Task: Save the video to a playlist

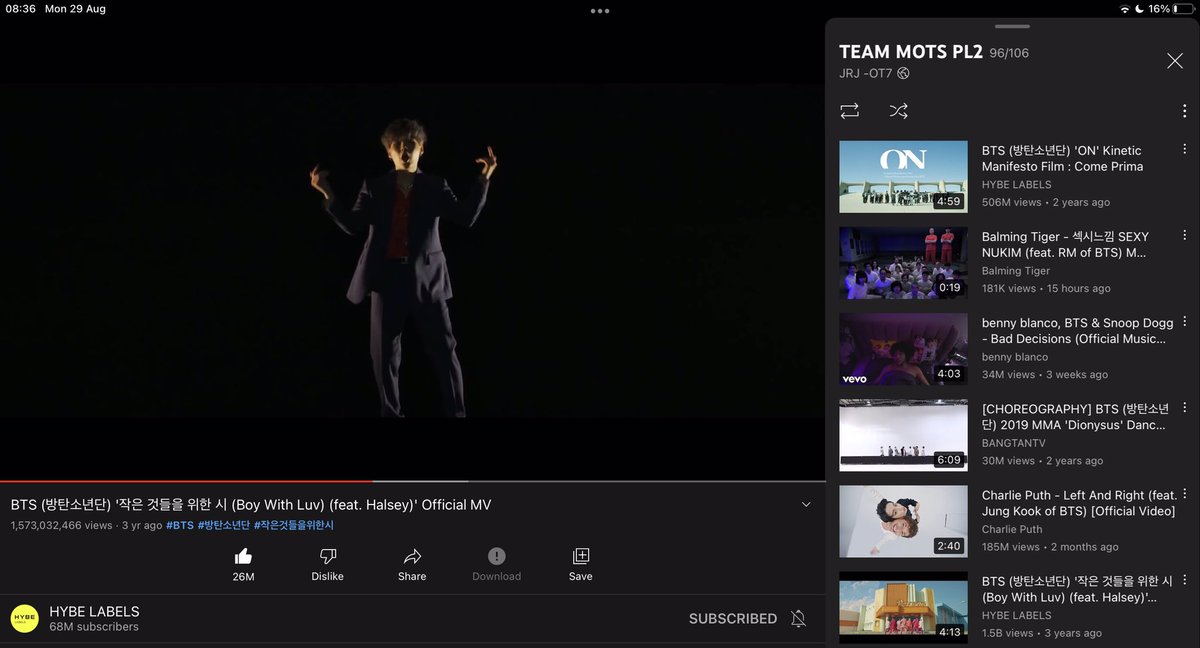Action: [x=581, y=556]
